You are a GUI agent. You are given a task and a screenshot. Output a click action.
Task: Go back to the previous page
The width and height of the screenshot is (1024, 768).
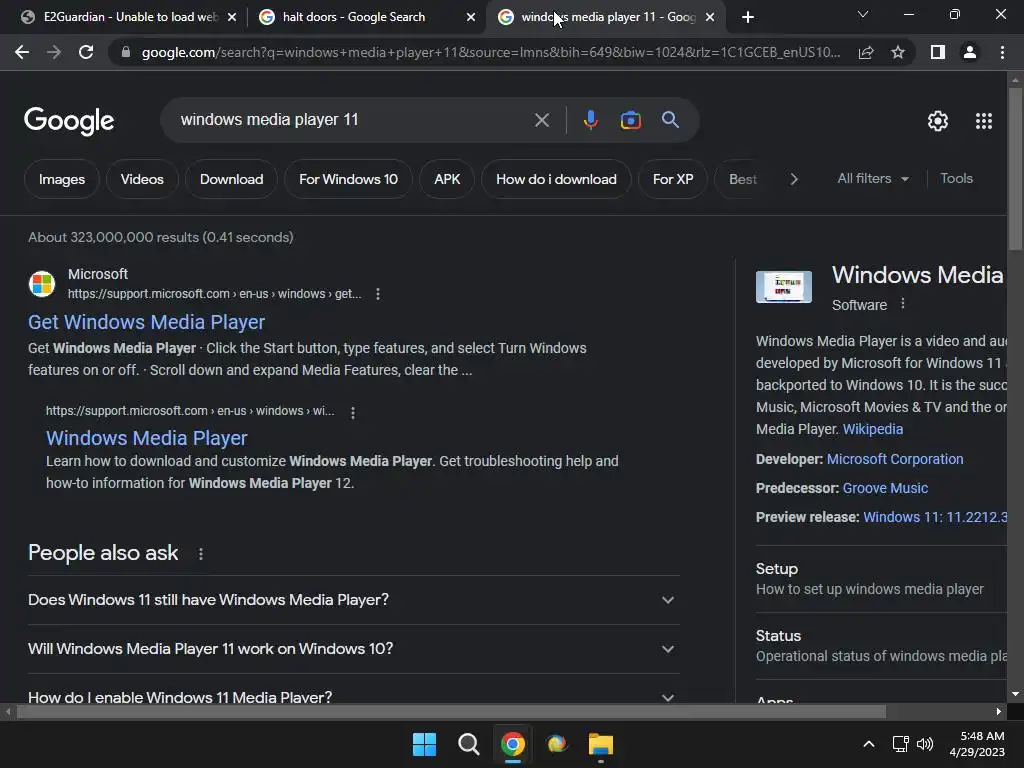click(x=22, y=52)
